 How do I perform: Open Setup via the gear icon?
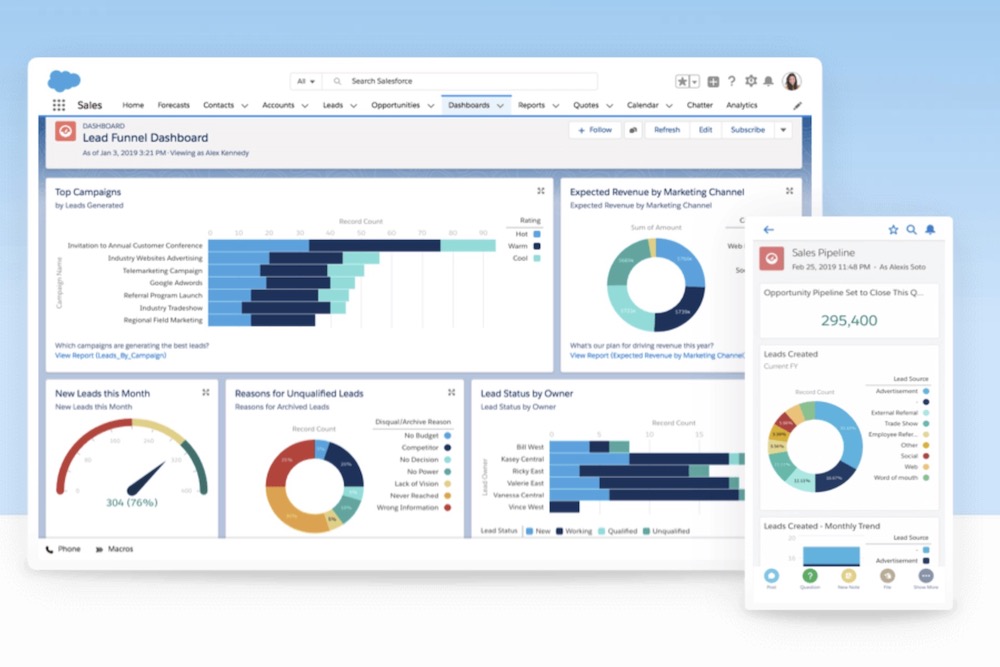(x=752, y=82)
